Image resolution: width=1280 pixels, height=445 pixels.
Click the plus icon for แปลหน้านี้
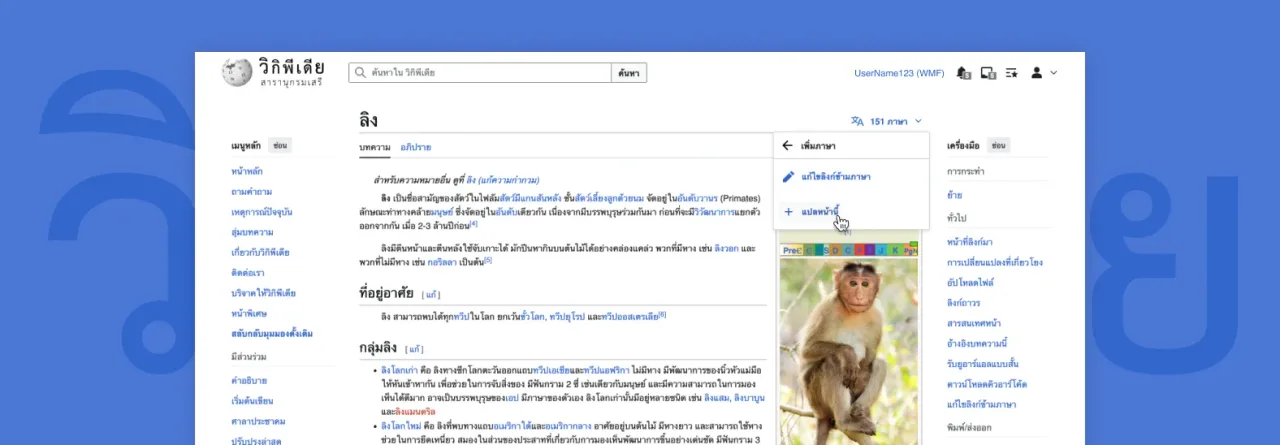pyautogui.click(x=788, y=212)
